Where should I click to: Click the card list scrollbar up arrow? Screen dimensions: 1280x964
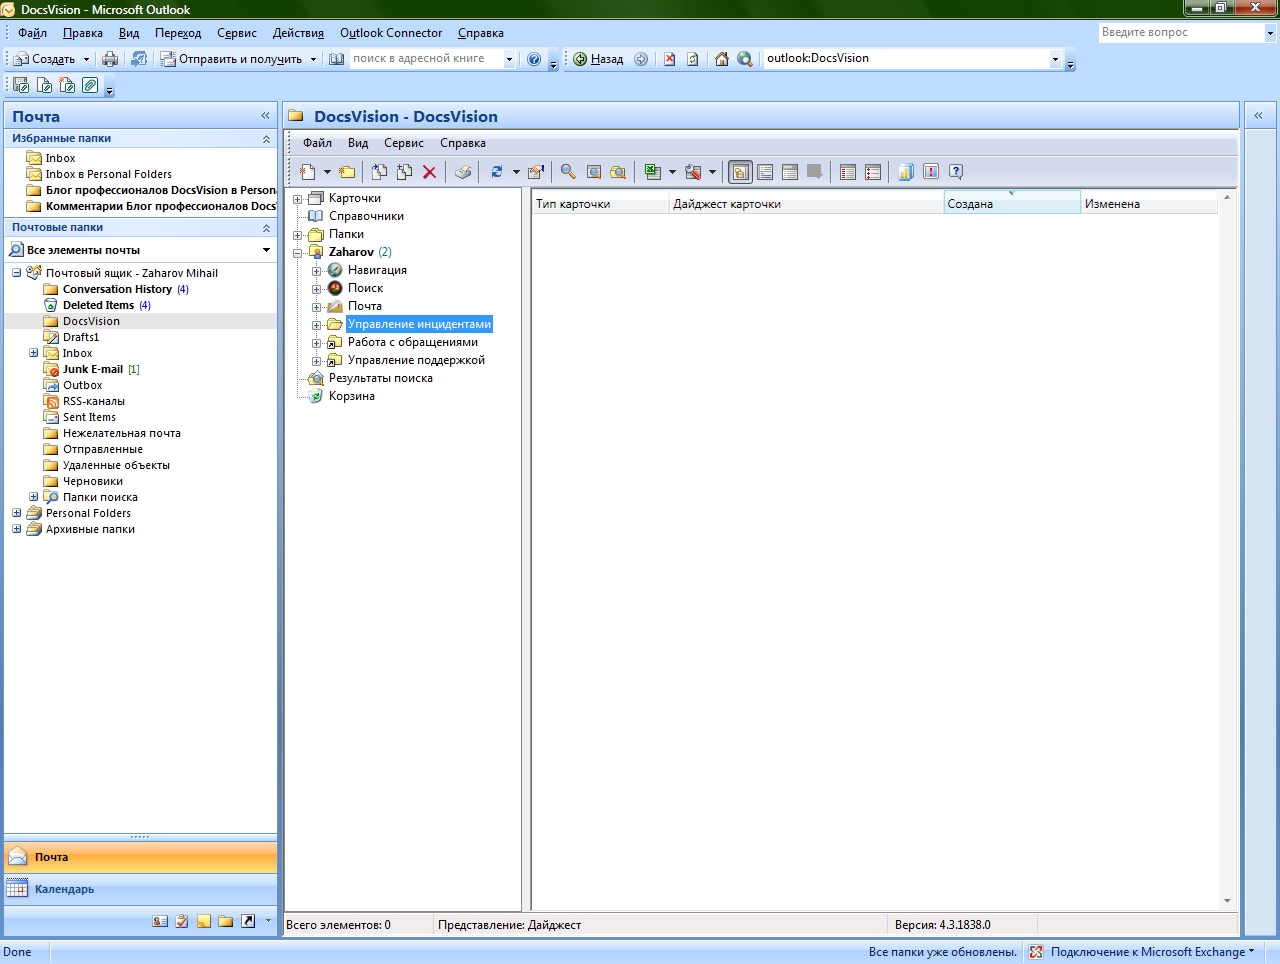coord(1227,197)
